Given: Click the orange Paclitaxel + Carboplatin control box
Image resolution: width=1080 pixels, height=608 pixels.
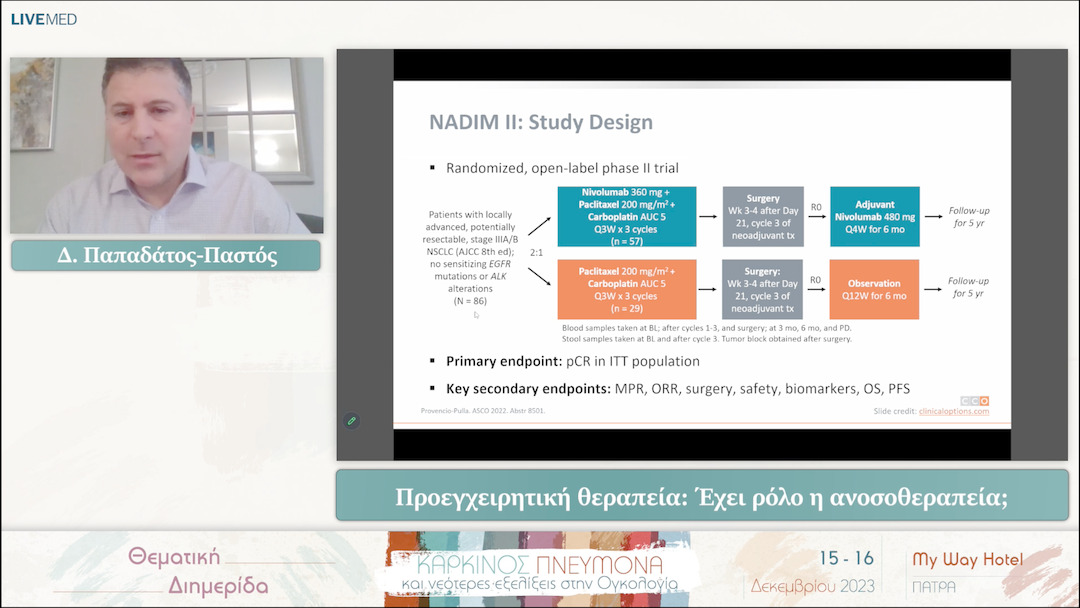Looking at the screenshot, I should [x=626, y=289].
